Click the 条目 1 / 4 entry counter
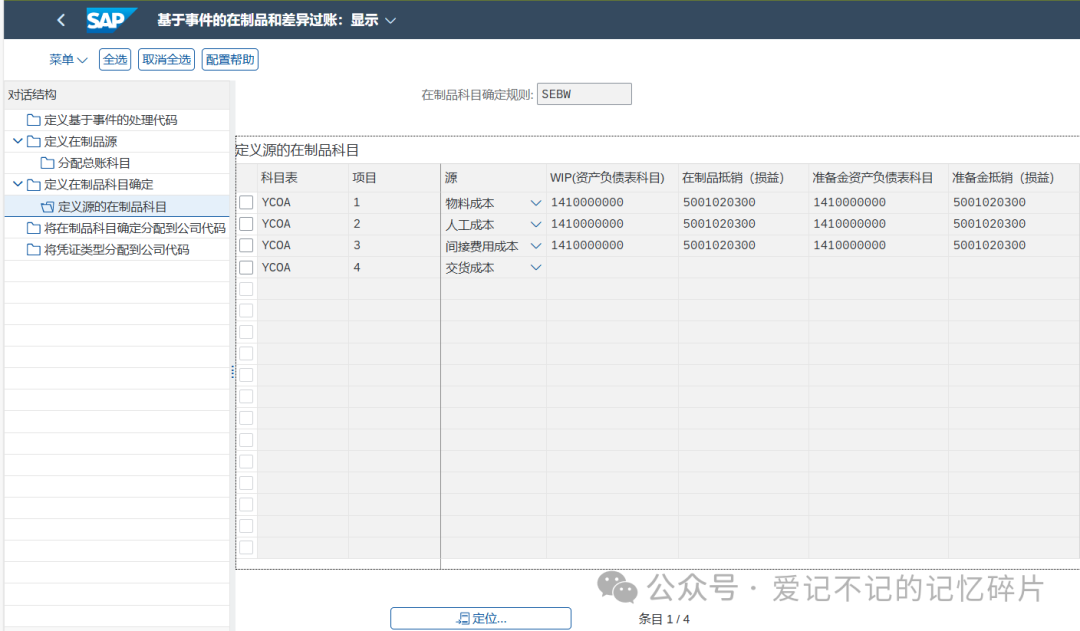 coord(664,619)
